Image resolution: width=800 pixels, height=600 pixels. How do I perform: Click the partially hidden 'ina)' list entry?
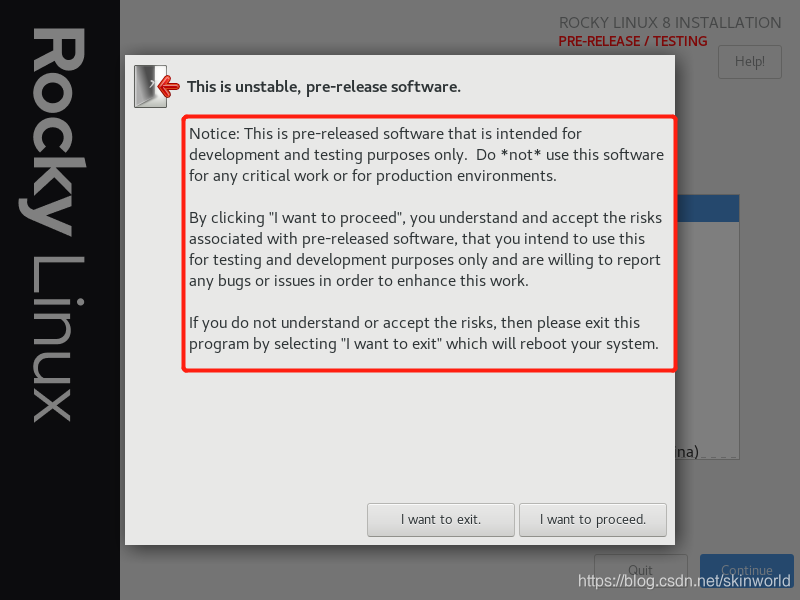tap(687, 452)
